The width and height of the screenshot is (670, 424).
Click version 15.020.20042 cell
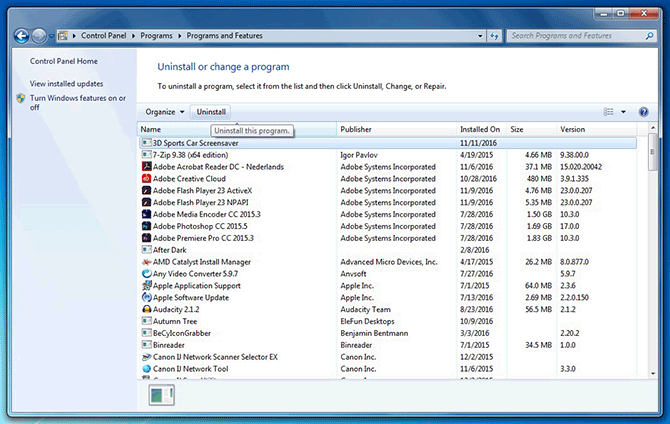pyautogui.click(x=581, y=167)
